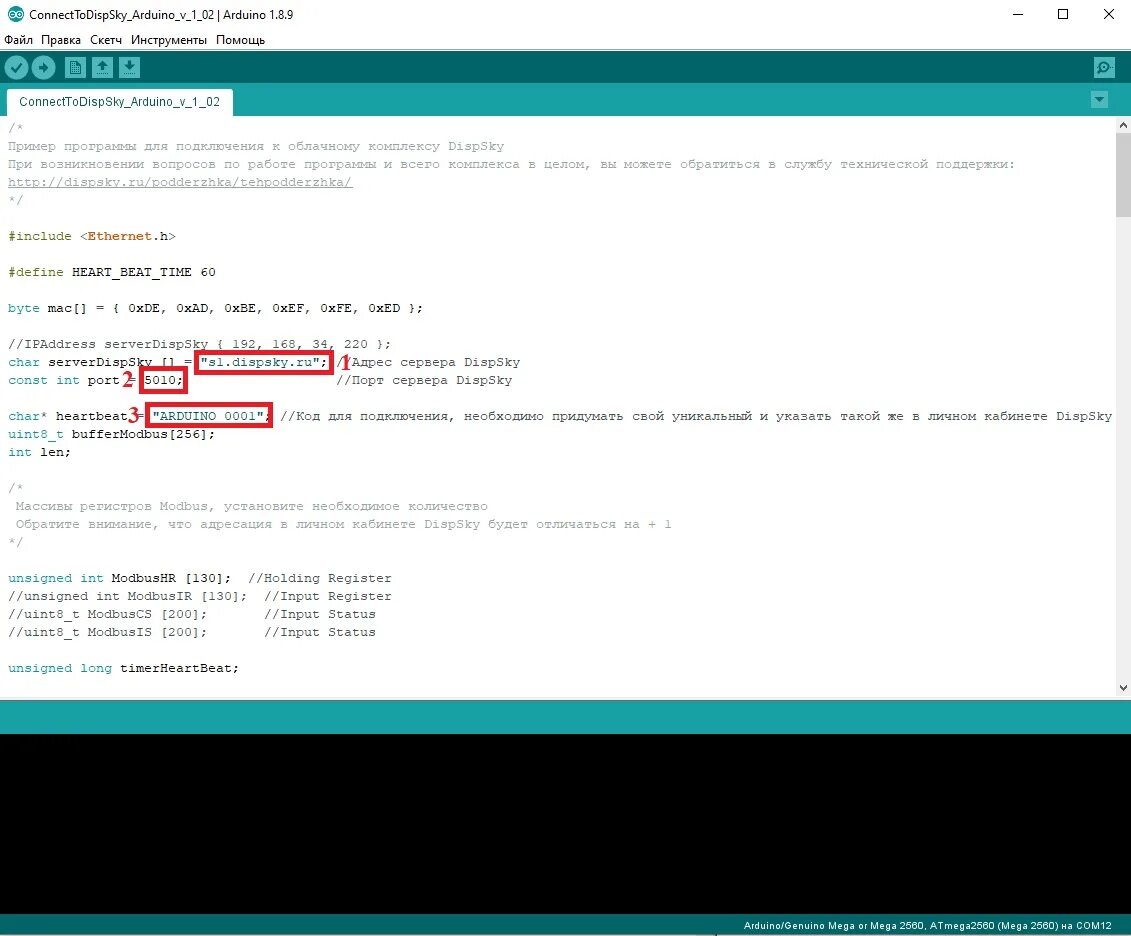Create a new sketch with the New icon
This screenshot has height=936, width=1131.
click(x=75, y=68)
